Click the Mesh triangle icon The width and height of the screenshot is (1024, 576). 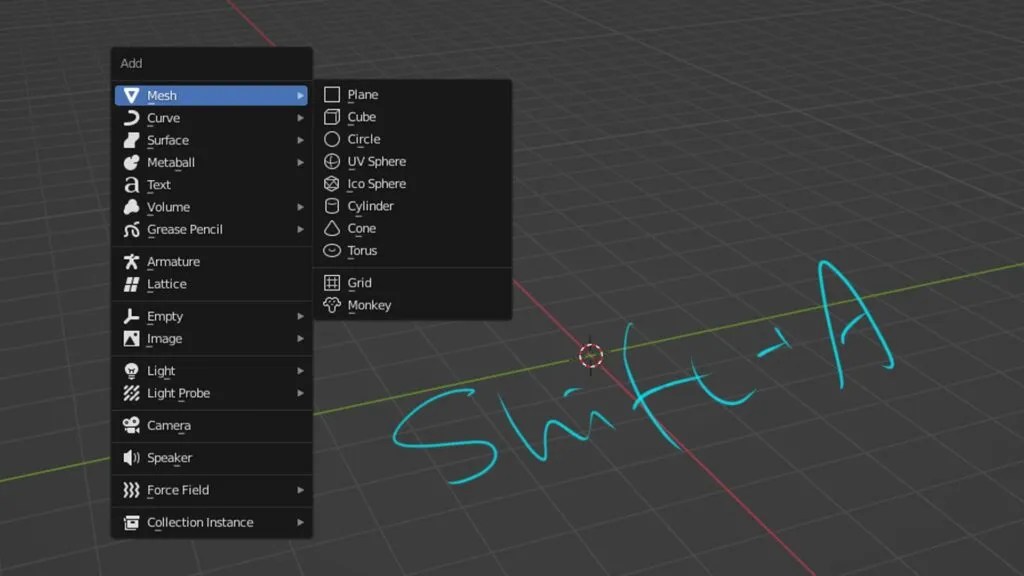click(x=133, y=95)
